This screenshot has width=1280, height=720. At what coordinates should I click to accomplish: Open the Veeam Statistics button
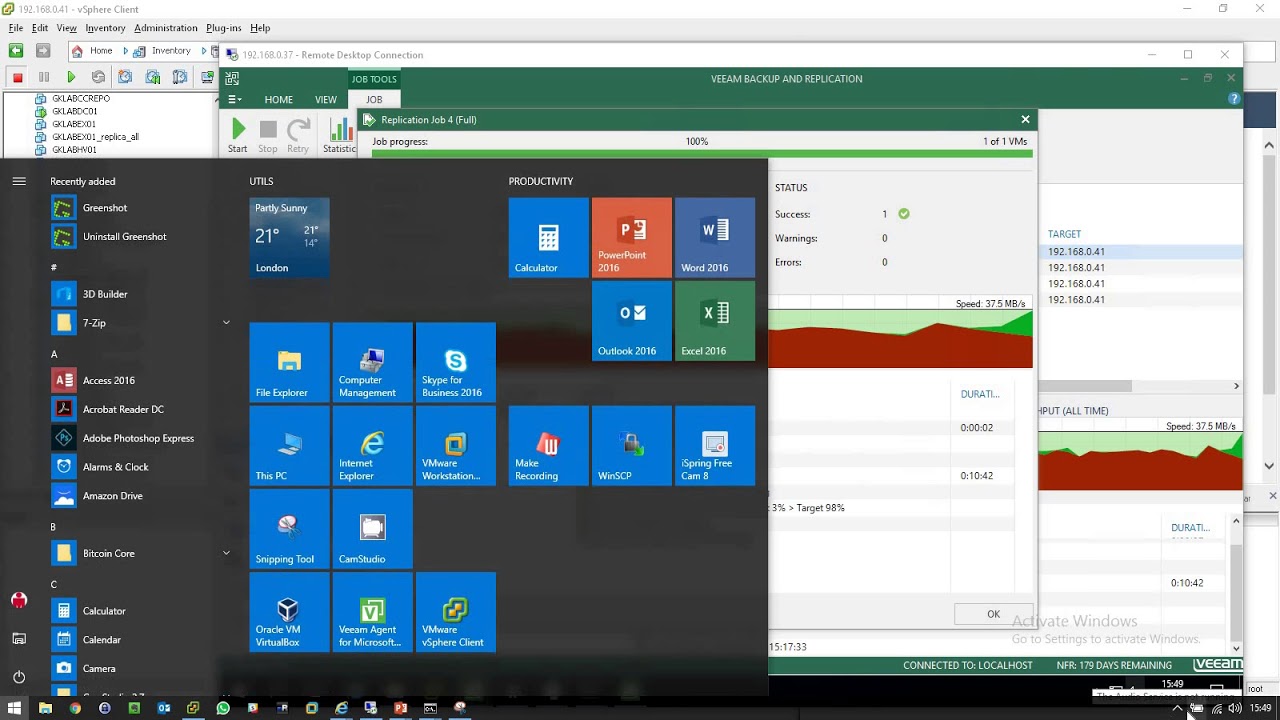339,136
